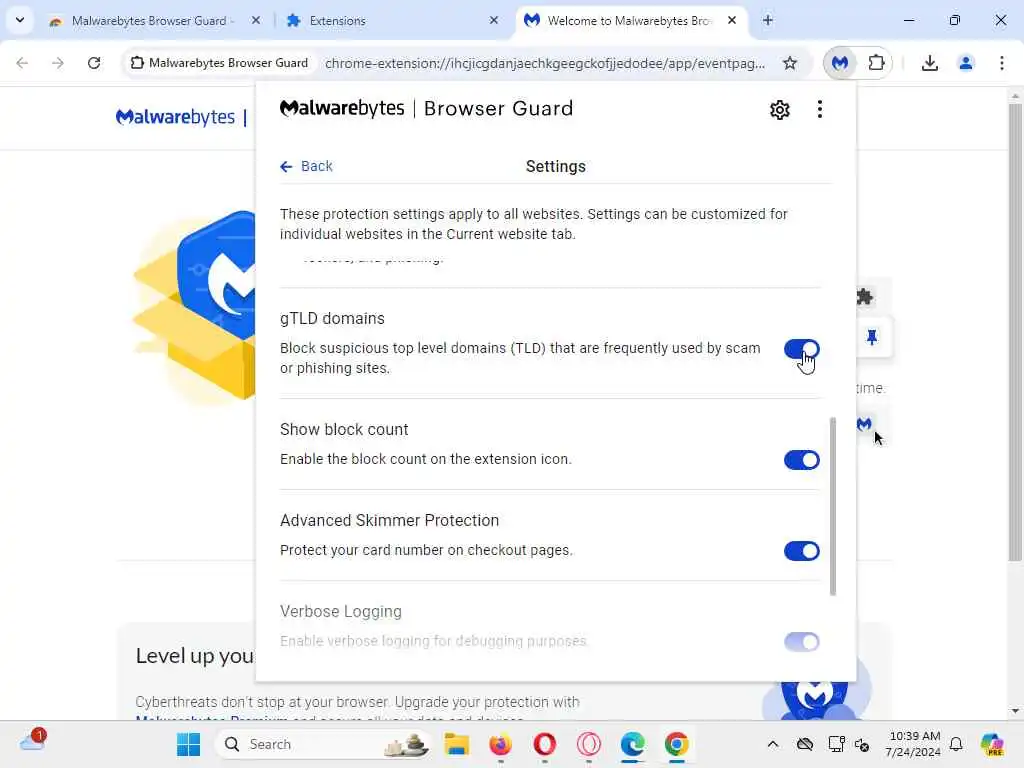Reload the page

[94, 63]
